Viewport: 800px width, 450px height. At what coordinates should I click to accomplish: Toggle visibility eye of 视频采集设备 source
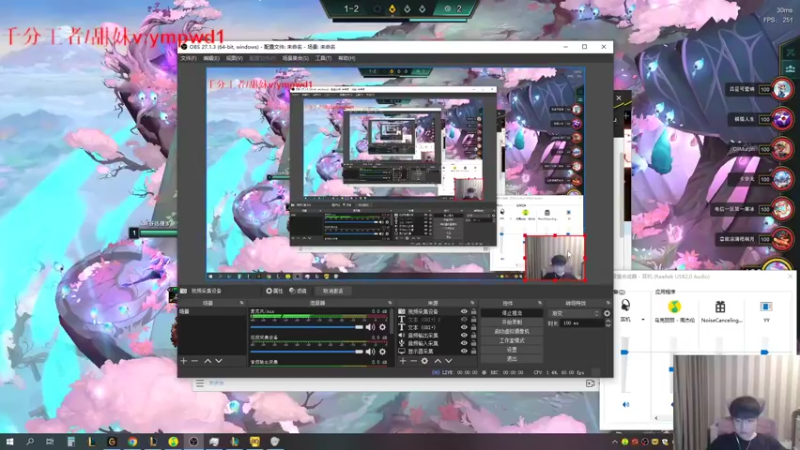click(464, 311)
